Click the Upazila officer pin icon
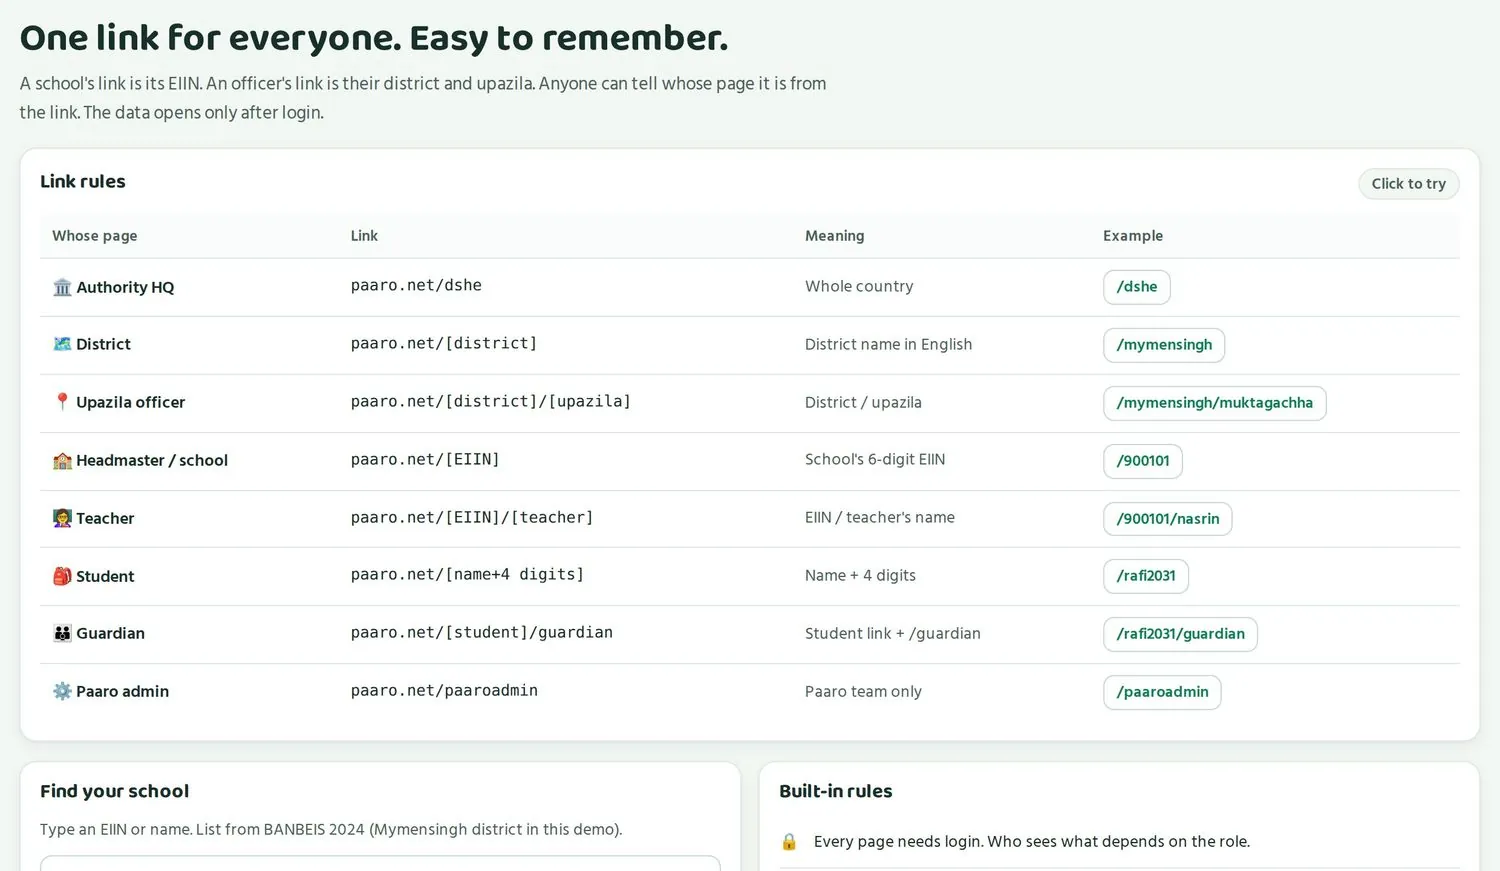This screenshot has height=871, width=1500. (x=62, y=402)
